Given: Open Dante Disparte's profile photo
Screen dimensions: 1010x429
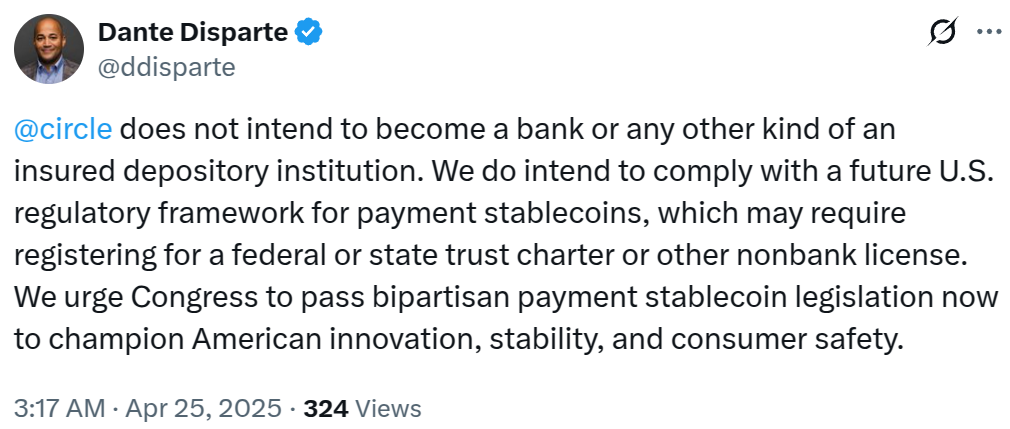Looking at the screenshot, I should tap(49, 49).
